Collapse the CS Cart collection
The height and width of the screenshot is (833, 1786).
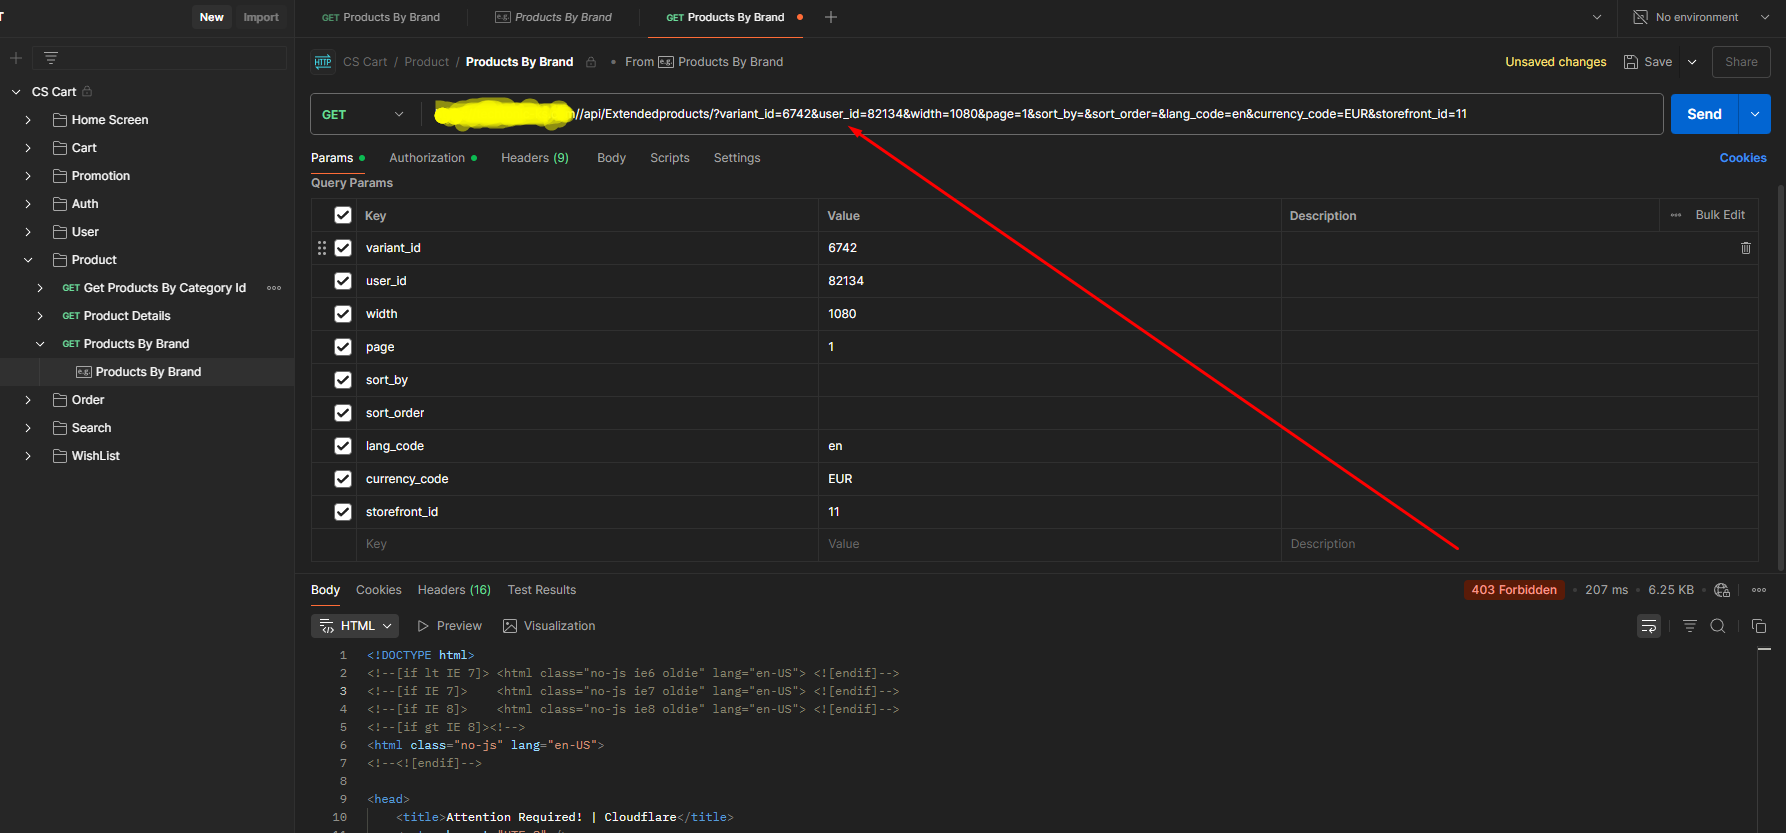point(16,92)
